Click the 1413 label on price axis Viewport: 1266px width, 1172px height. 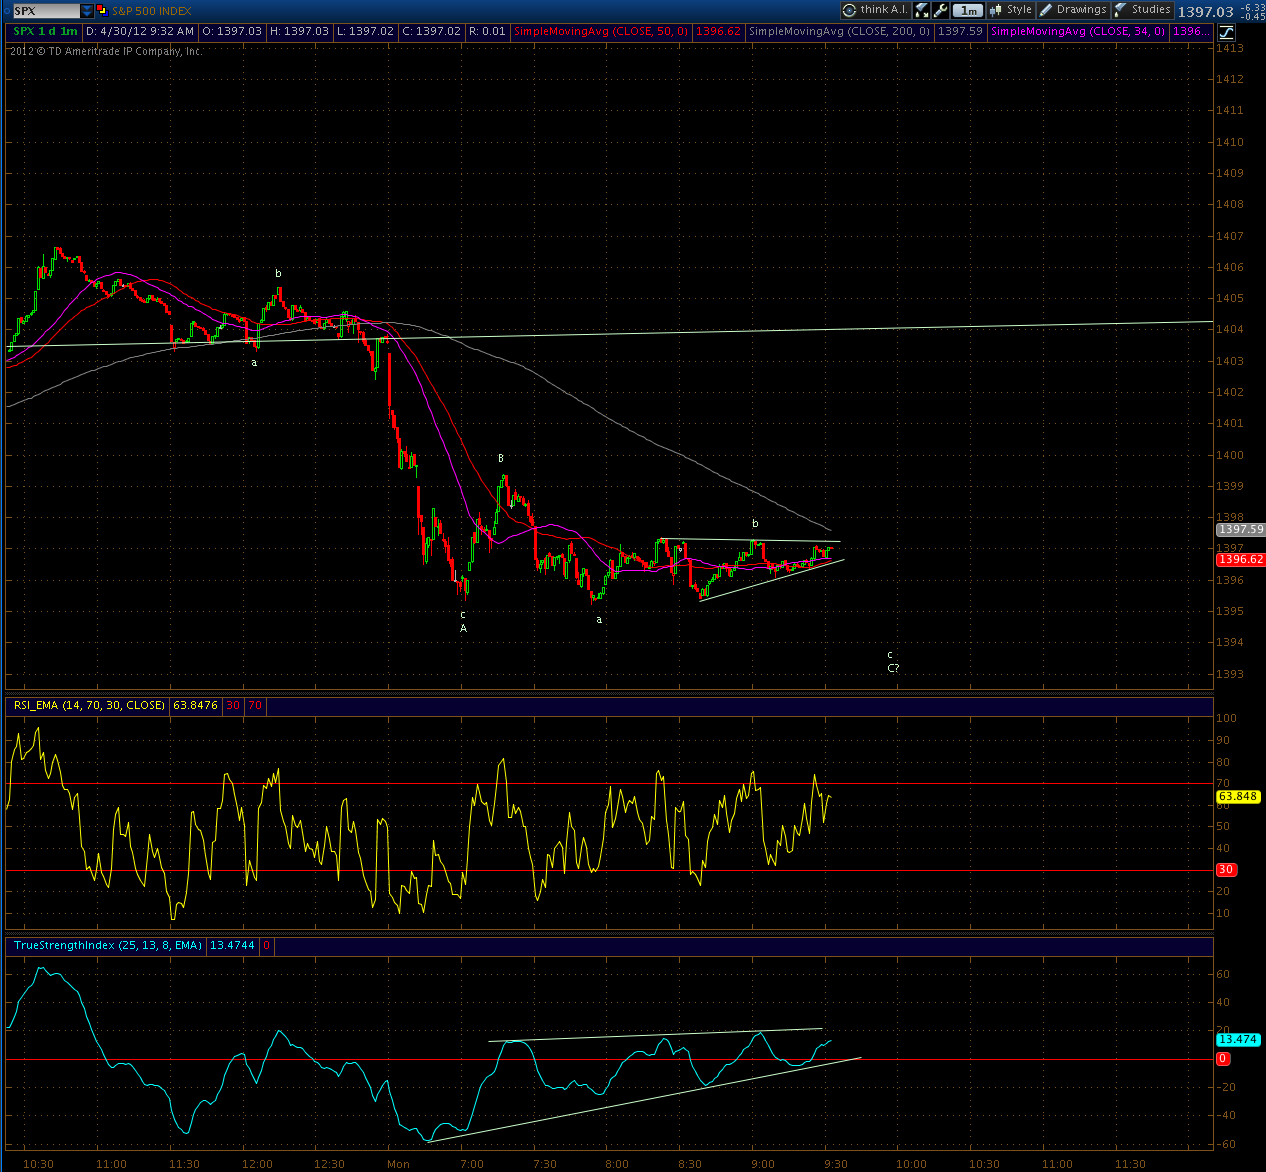(1230, 48)
